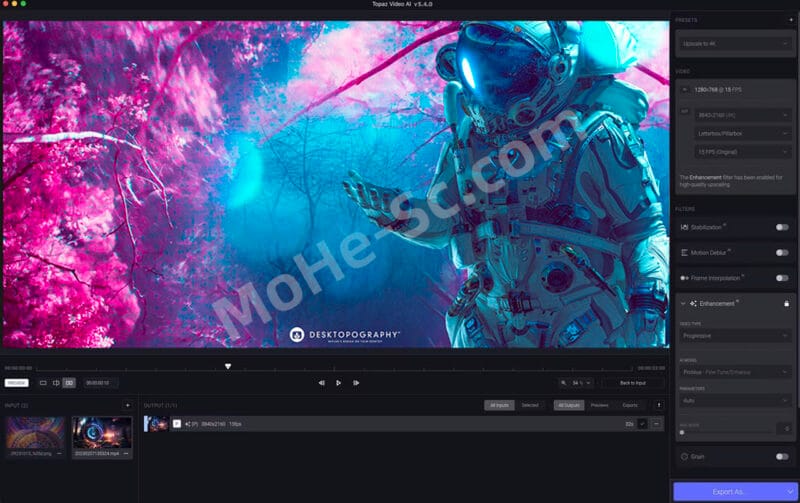800x503 pixels.
Task: Open the 3840x2160 output resolution dropdown
Action: coord(742,115)
